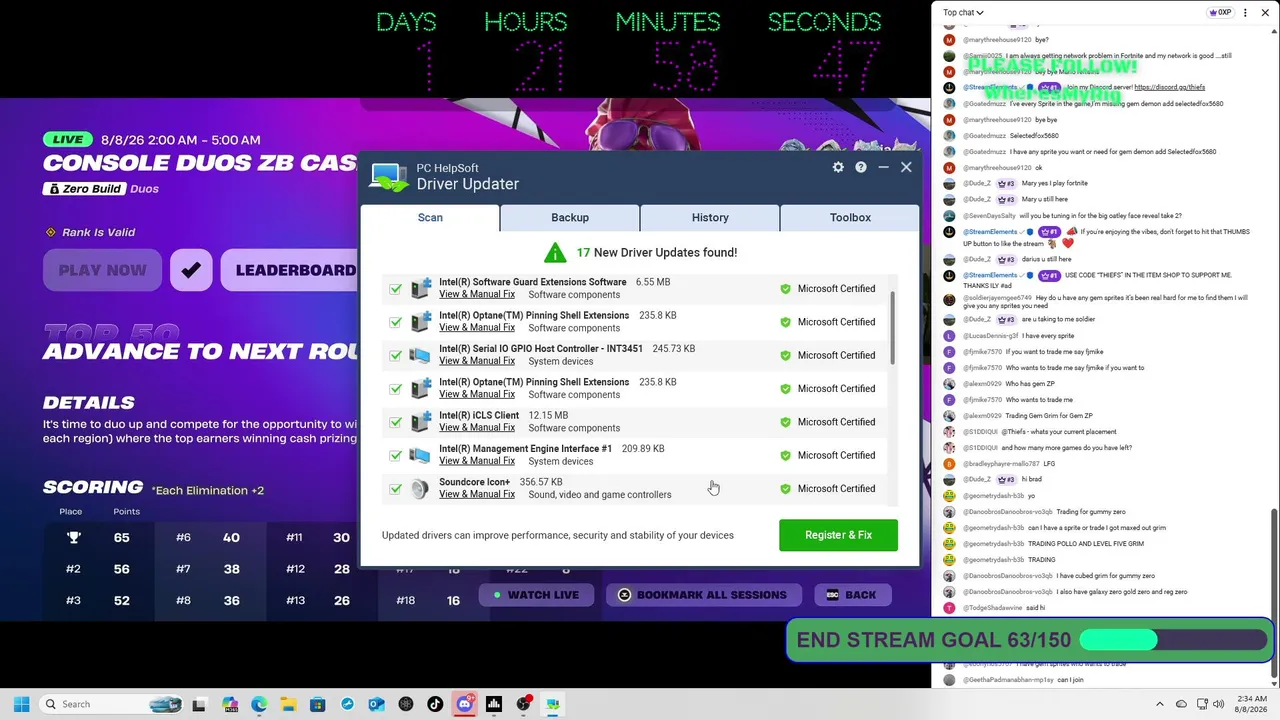
Task: Open the History tab
Action: pos(710,217)
